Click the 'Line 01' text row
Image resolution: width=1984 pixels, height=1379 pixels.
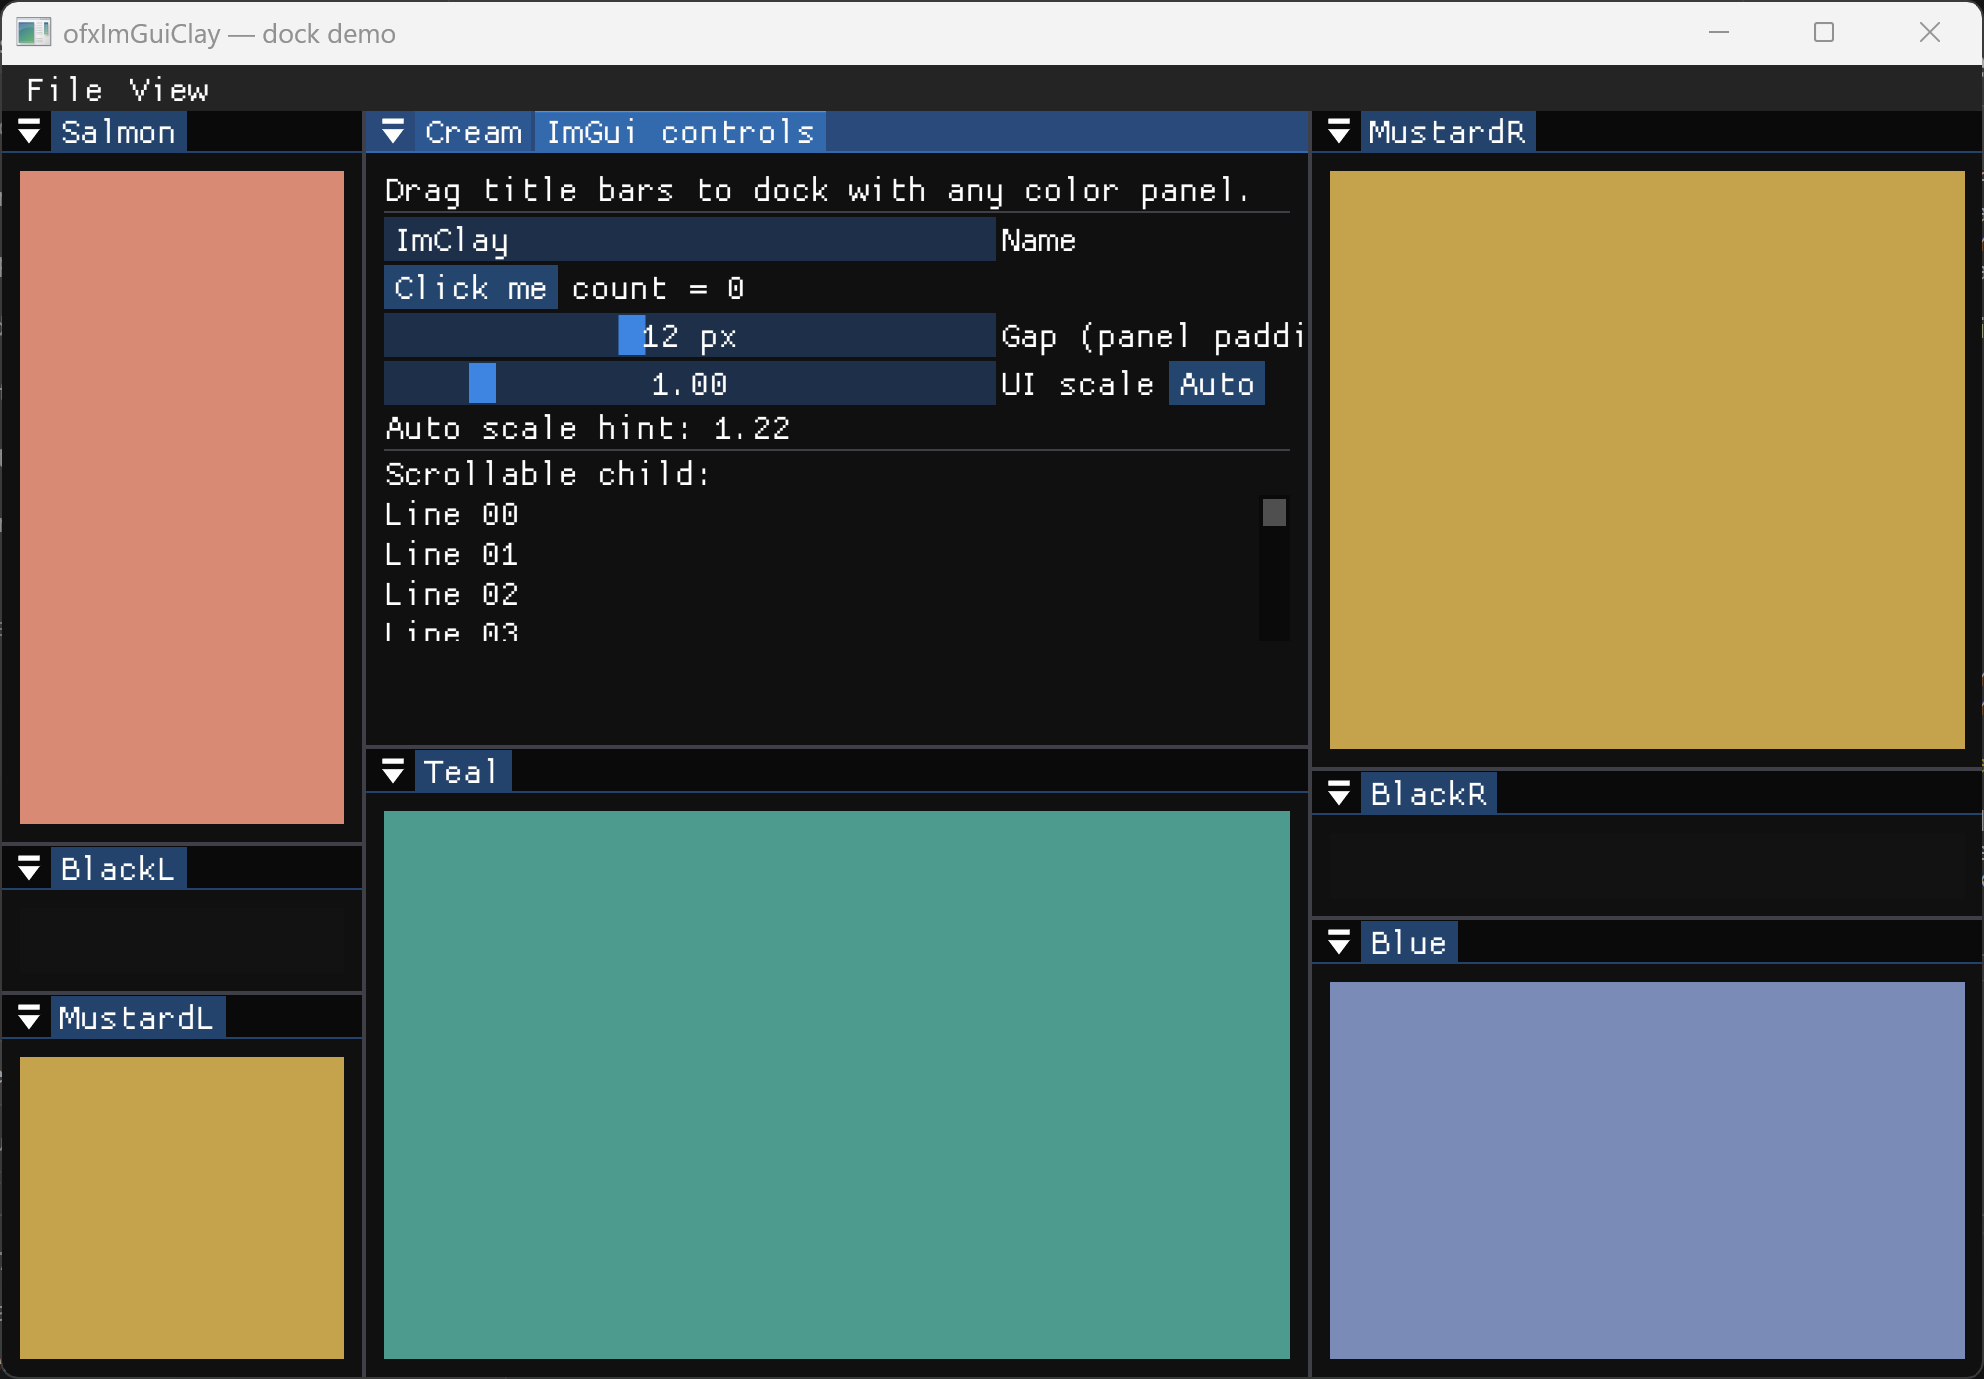452,554
